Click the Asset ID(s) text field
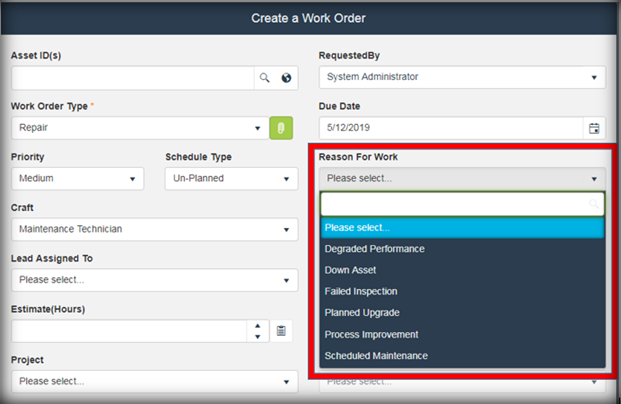Viewport: 621px width, 404px height. [x=130, y=77]
